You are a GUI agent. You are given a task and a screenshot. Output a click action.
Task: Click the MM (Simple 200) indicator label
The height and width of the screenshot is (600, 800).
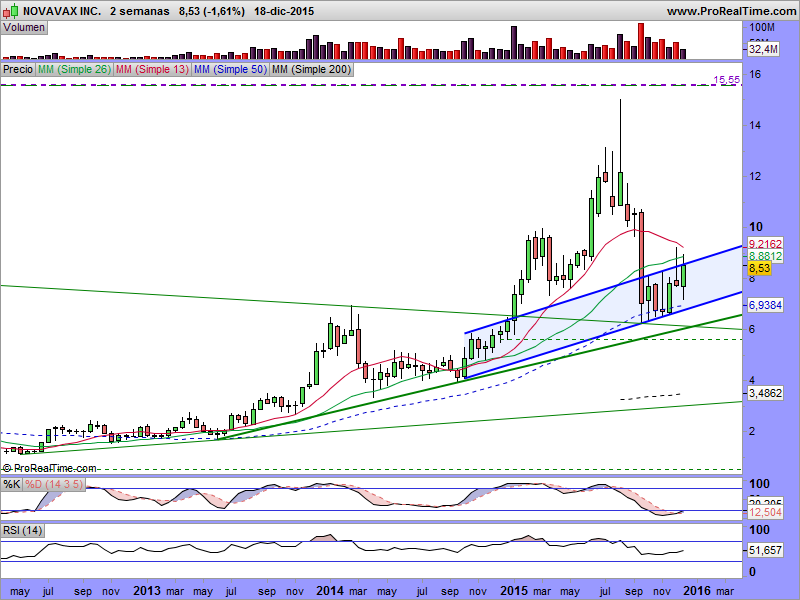tap(311, 69)
